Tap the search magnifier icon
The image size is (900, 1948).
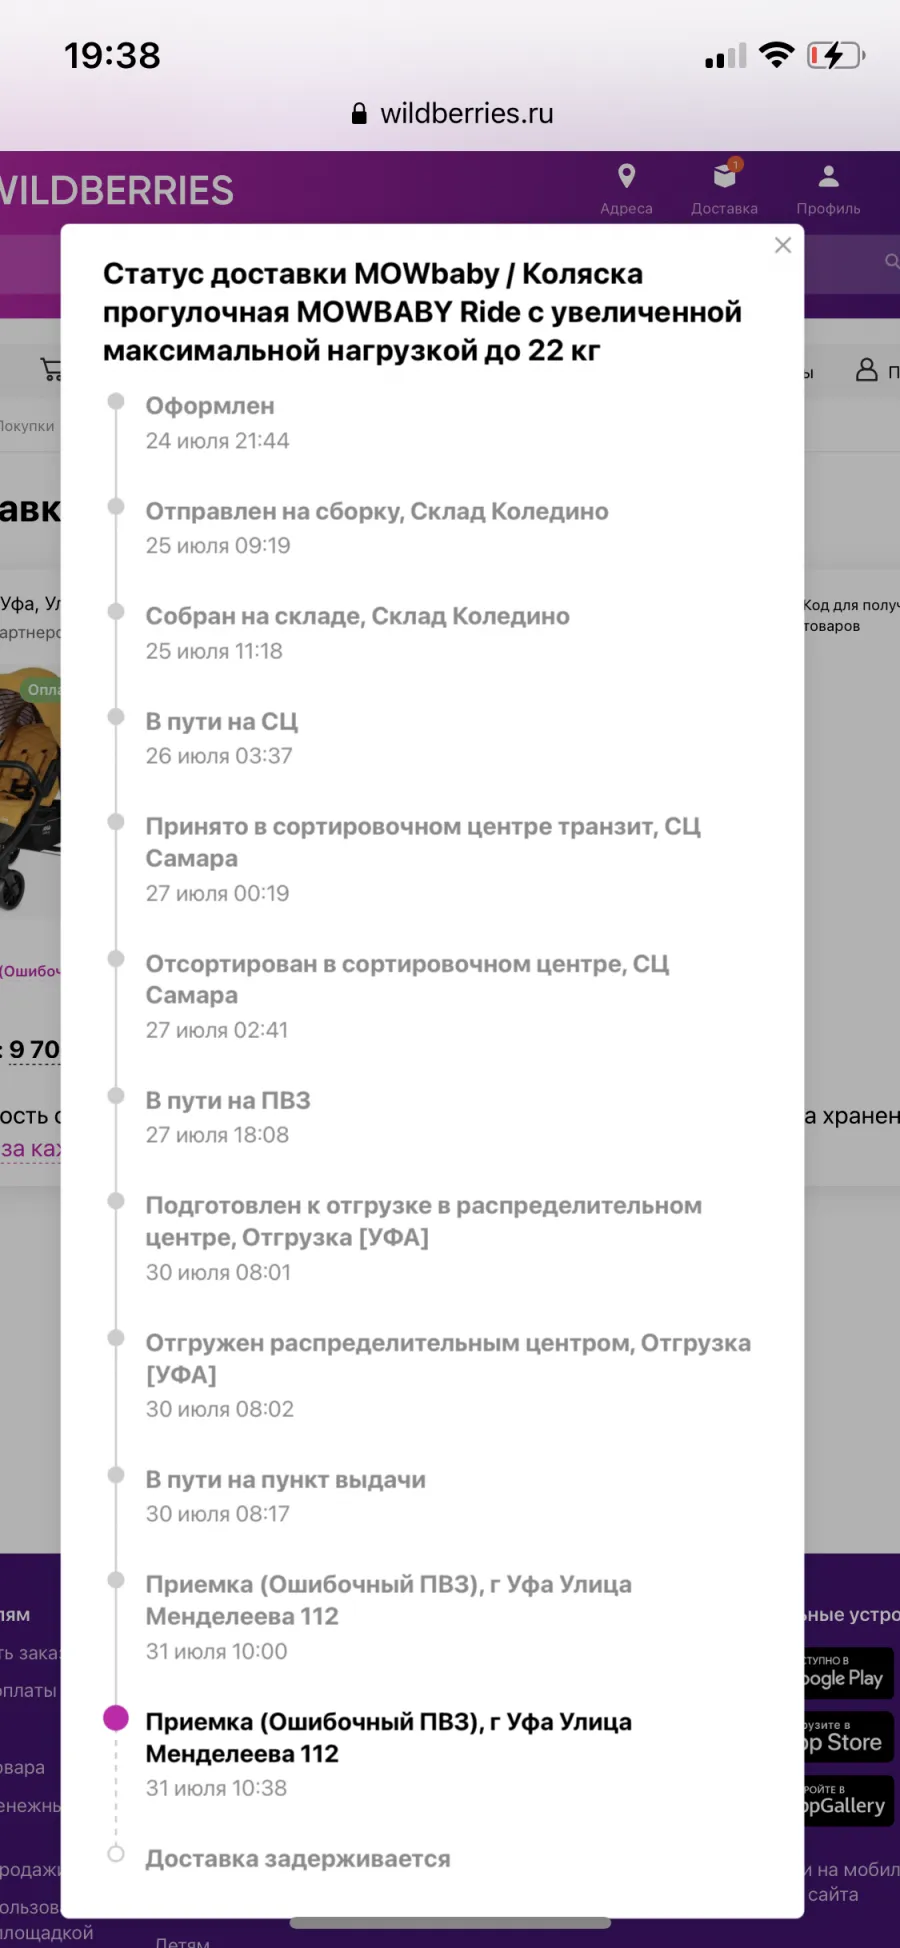click(891, 261)
